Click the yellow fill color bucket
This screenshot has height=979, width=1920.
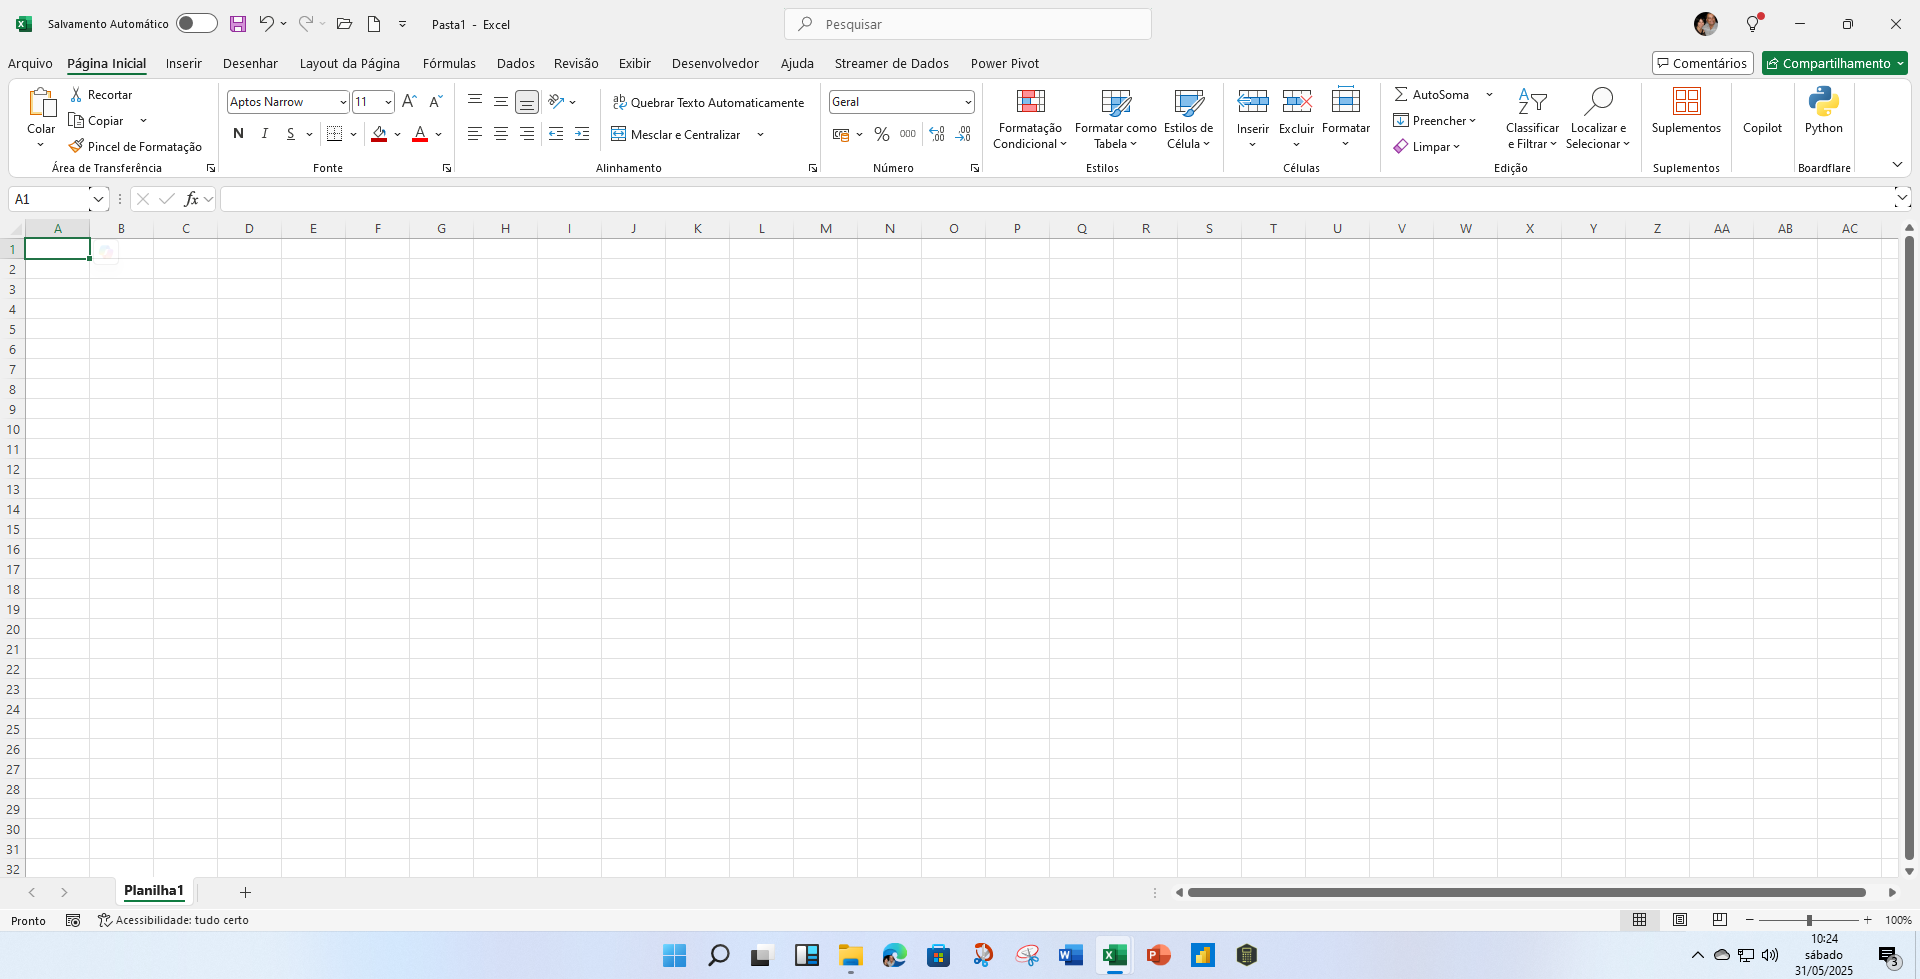point(379,134)
